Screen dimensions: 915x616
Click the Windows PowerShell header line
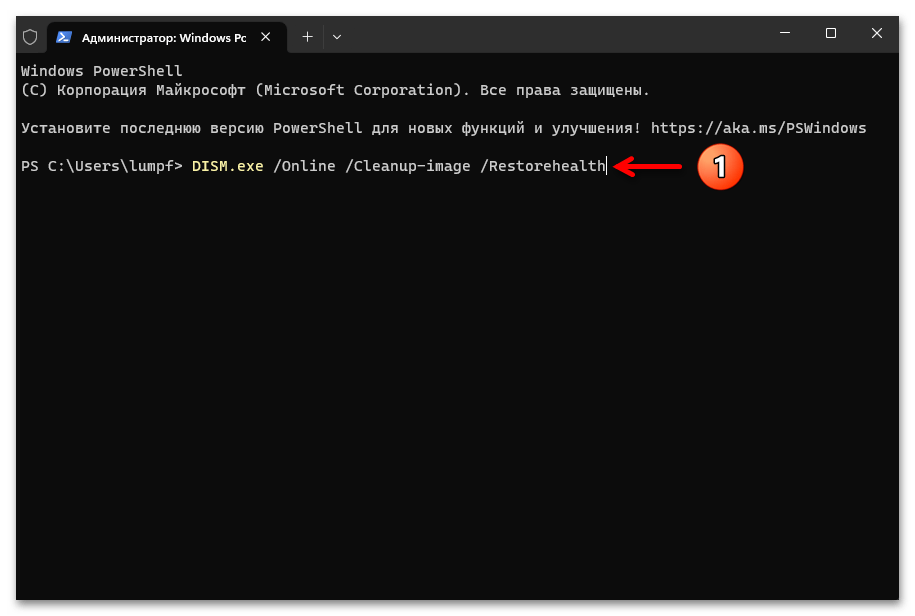click(101, 71)
